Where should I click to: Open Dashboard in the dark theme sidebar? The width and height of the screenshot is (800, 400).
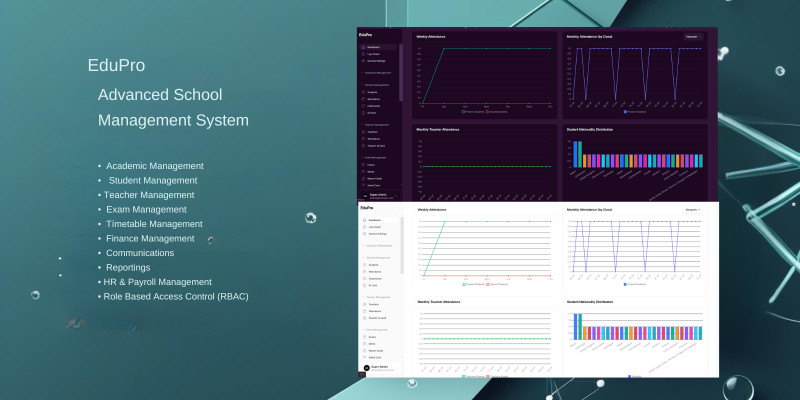click(x=373, y=47)
